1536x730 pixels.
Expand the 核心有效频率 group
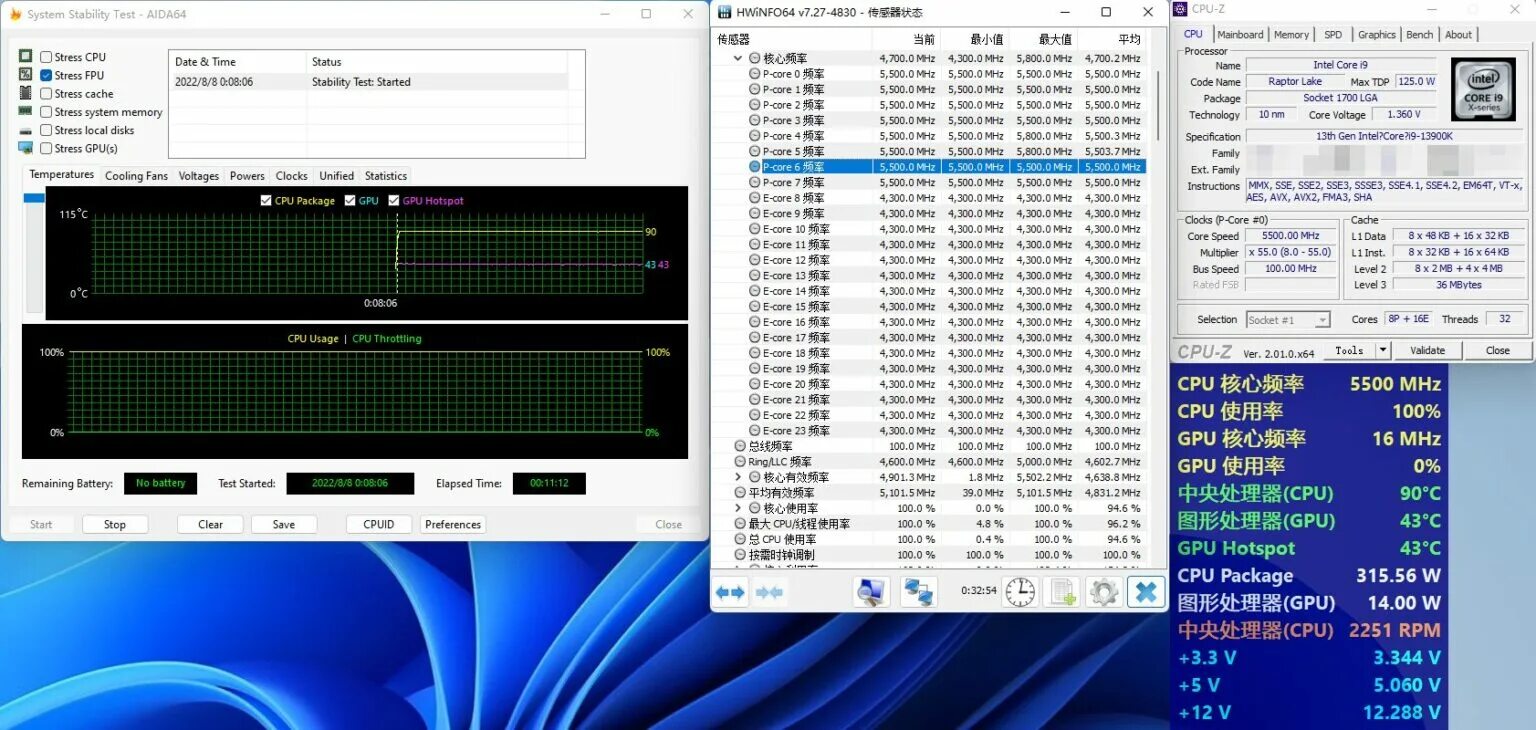[x=738, y=477]
